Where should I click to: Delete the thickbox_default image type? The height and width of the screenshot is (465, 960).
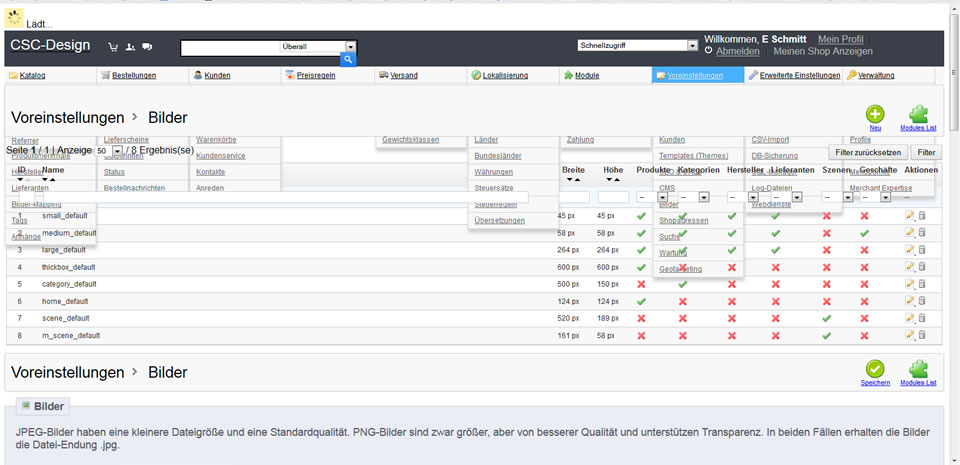click(x=922, y=267)
